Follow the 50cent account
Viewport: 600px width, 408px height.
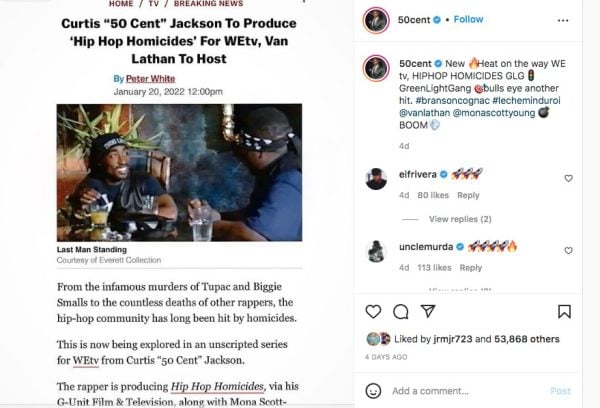[468, 19]
